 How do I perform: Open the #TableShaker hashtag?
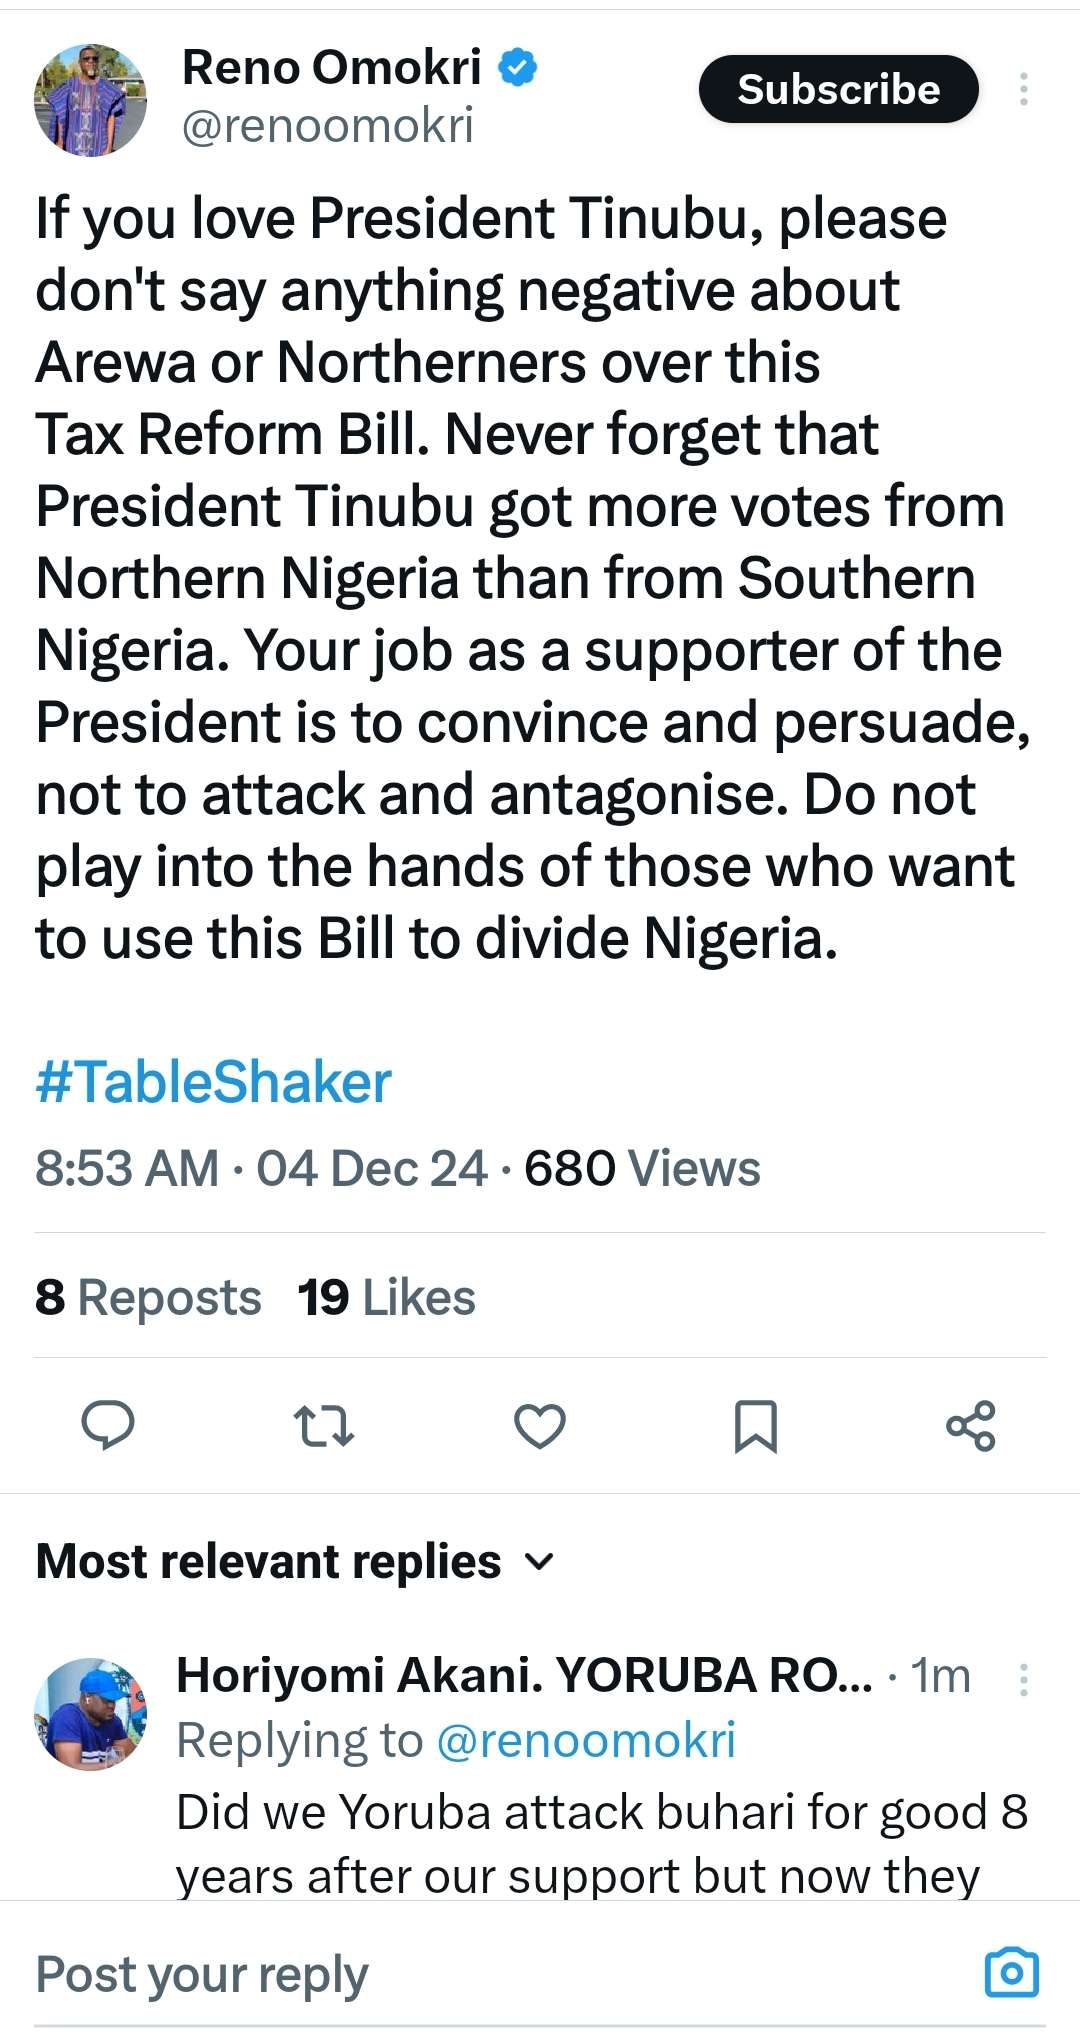[213, 1082]
